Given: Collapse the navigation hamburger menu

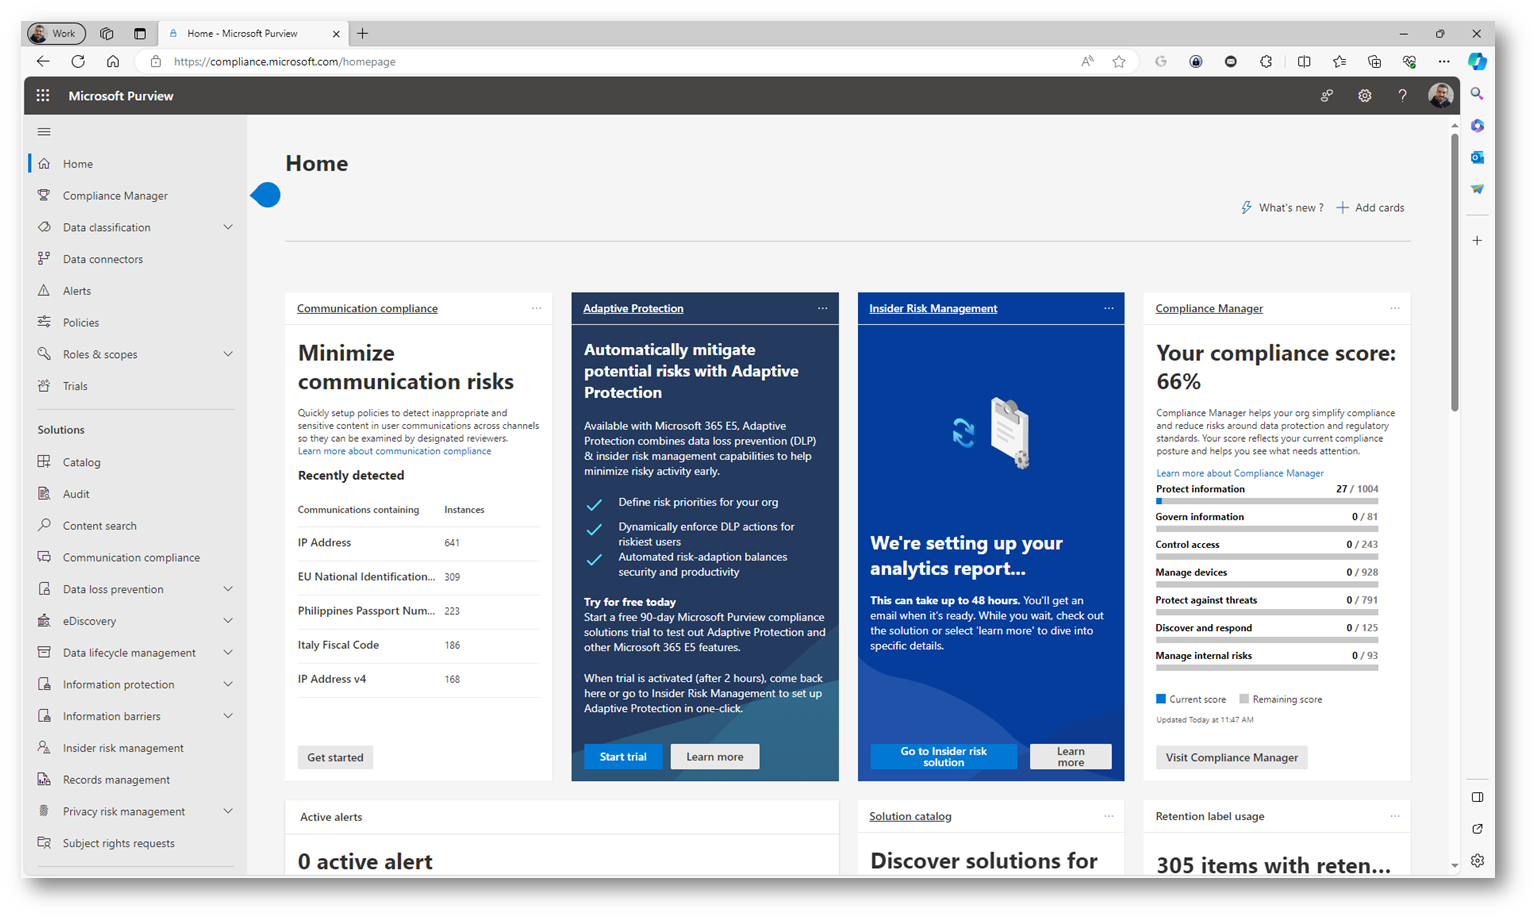Looking at the screenshot, I should 44,132.
